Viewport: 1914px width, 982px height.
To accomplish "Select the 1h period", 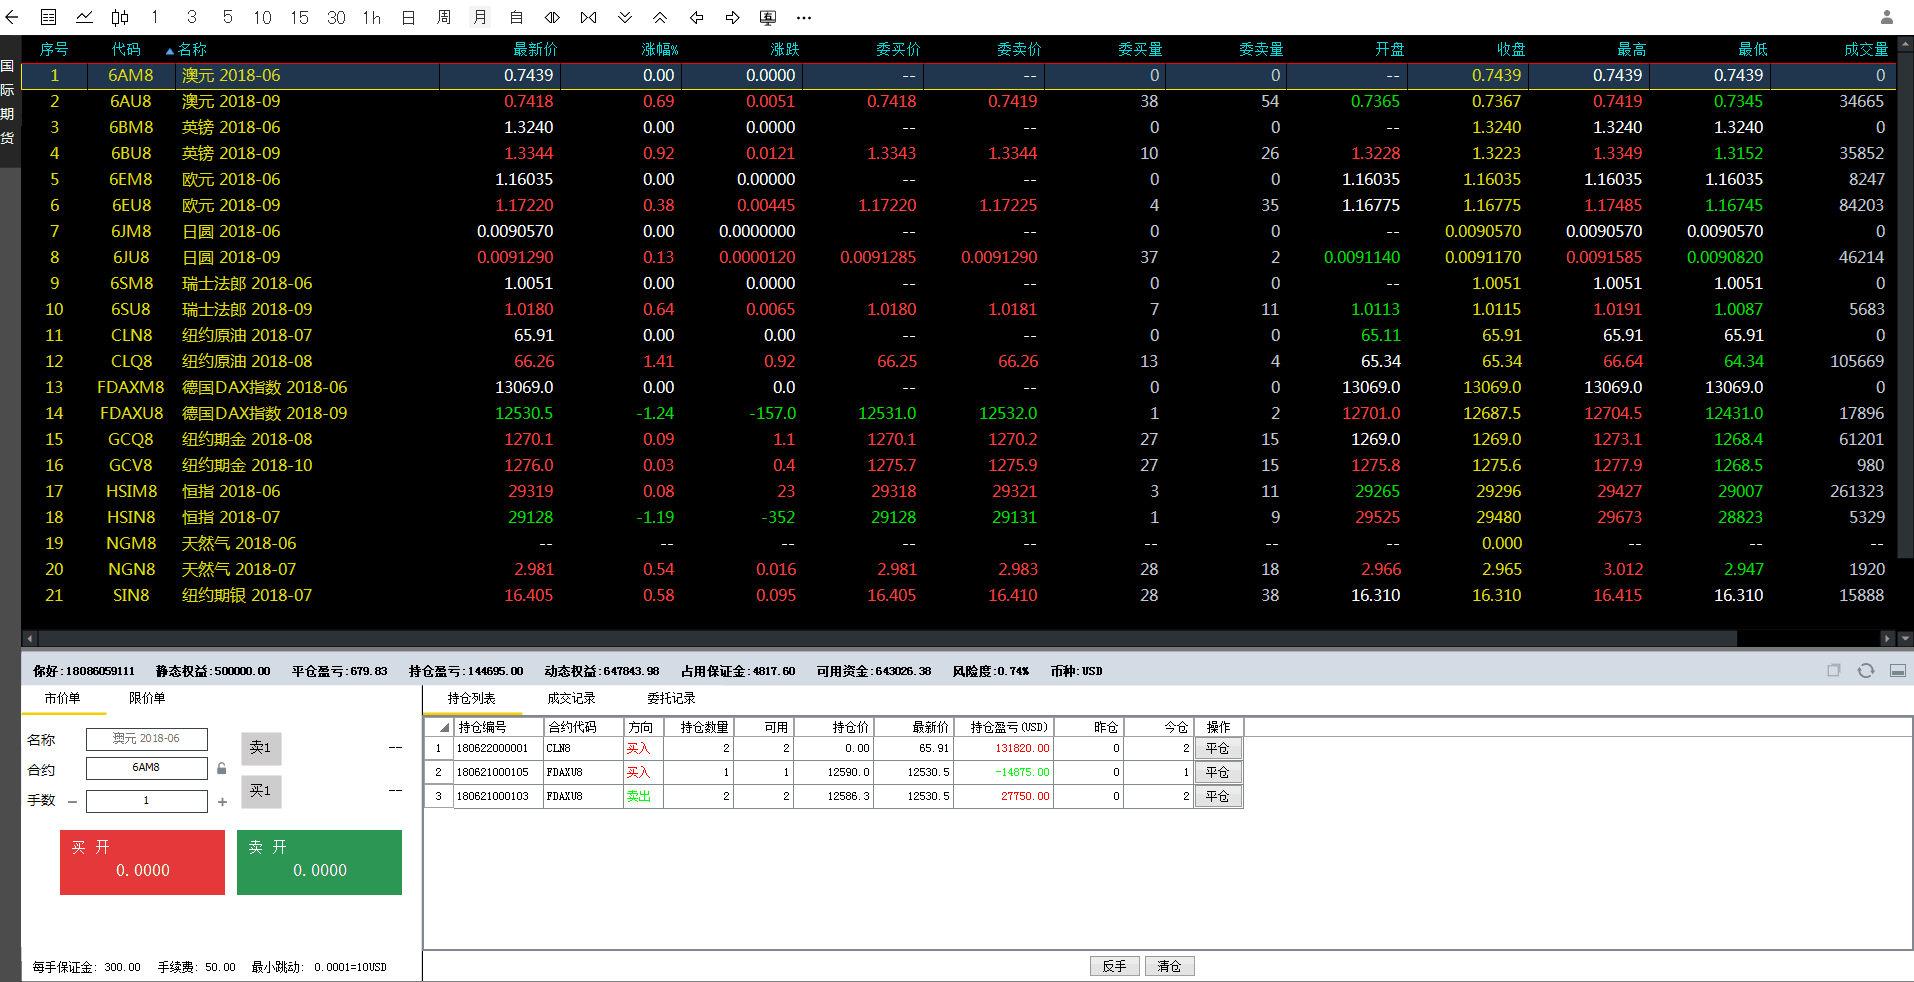I will click(372, 17).
